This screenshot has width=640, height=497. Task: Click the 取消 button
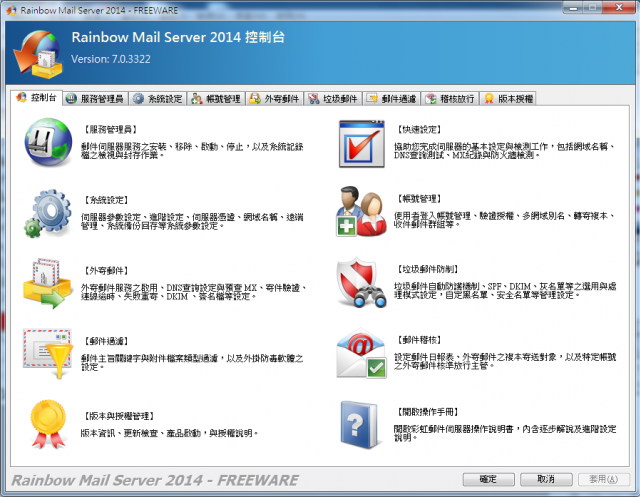(x=546, y=479)
